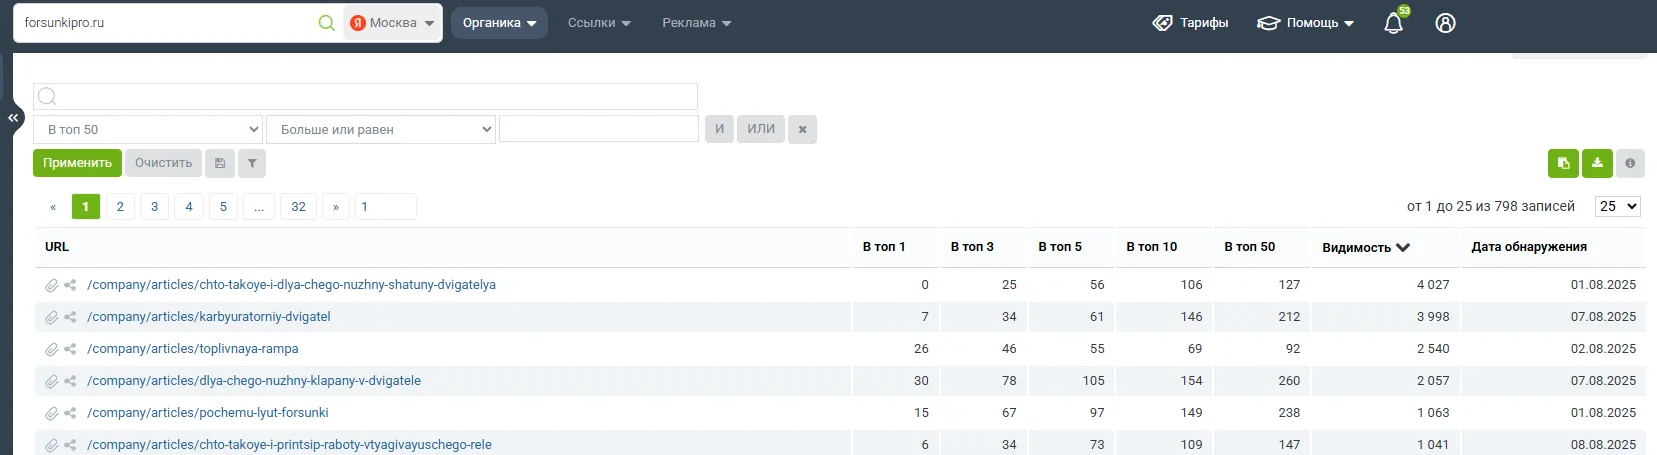
Task: Open the karbyuratorniy-dvigatel article link
Action: (x=209, y=317)
